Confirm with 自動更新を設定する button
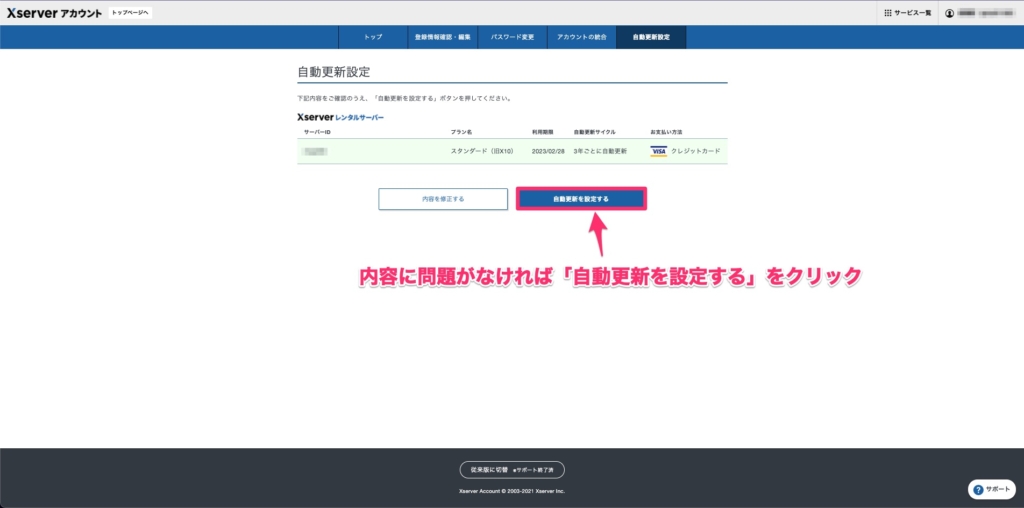Screen dimensions: 1024x508 click(x=581, y=199)
